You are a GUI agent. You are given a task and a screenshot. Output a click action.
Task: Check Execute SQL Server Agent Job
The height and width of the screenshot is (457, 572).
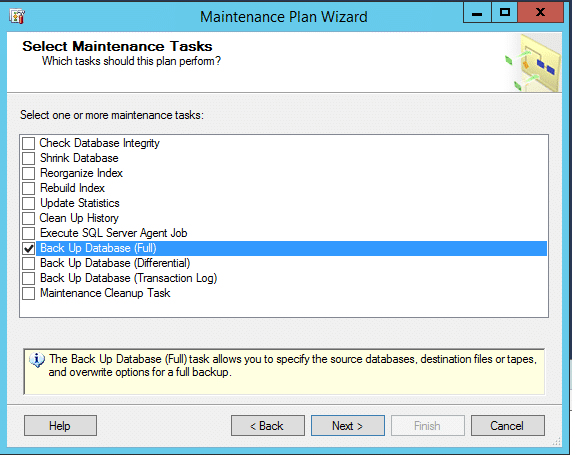pyautogui.click(x=28, y=233)
